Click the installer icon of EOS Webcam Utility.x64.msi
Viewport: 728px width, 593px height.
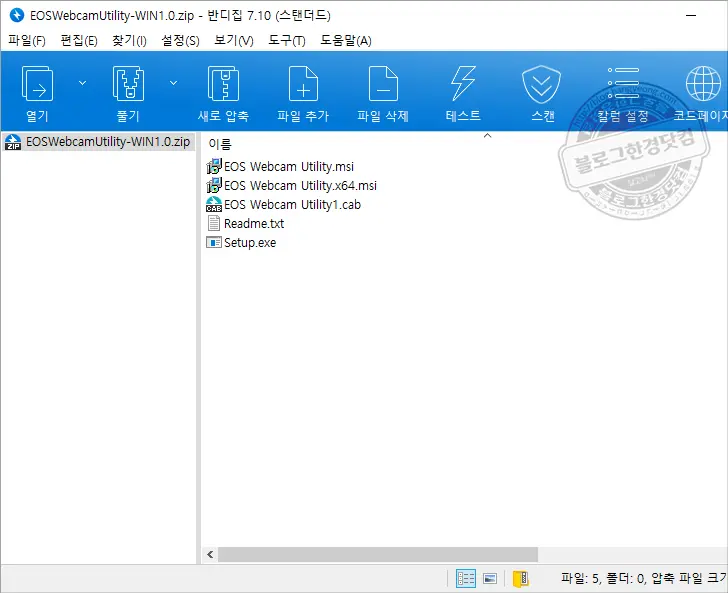point(214,185)
